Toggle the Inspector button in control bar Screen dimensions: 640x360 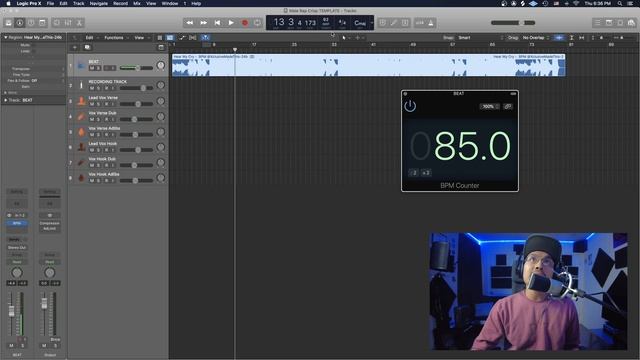pos(20,23)
